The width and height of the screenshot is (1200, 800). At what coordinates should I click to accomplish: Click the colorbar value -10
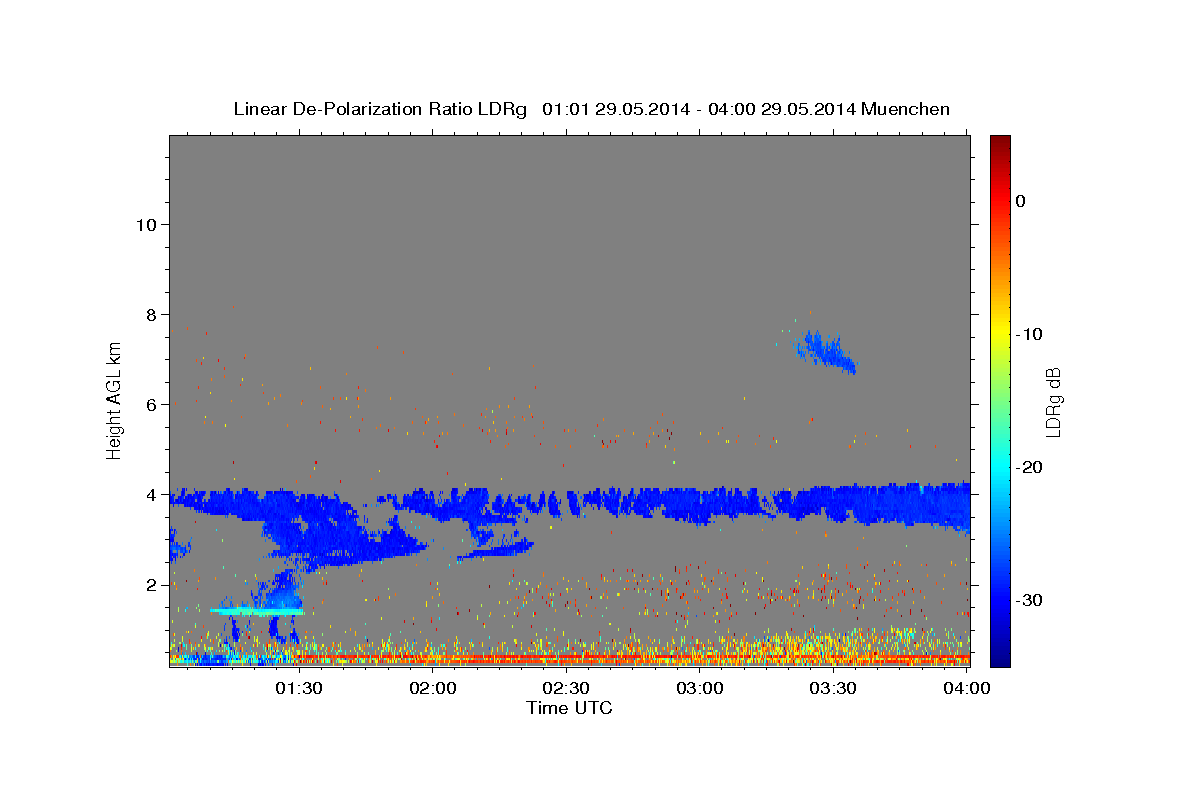(1030, 334)
